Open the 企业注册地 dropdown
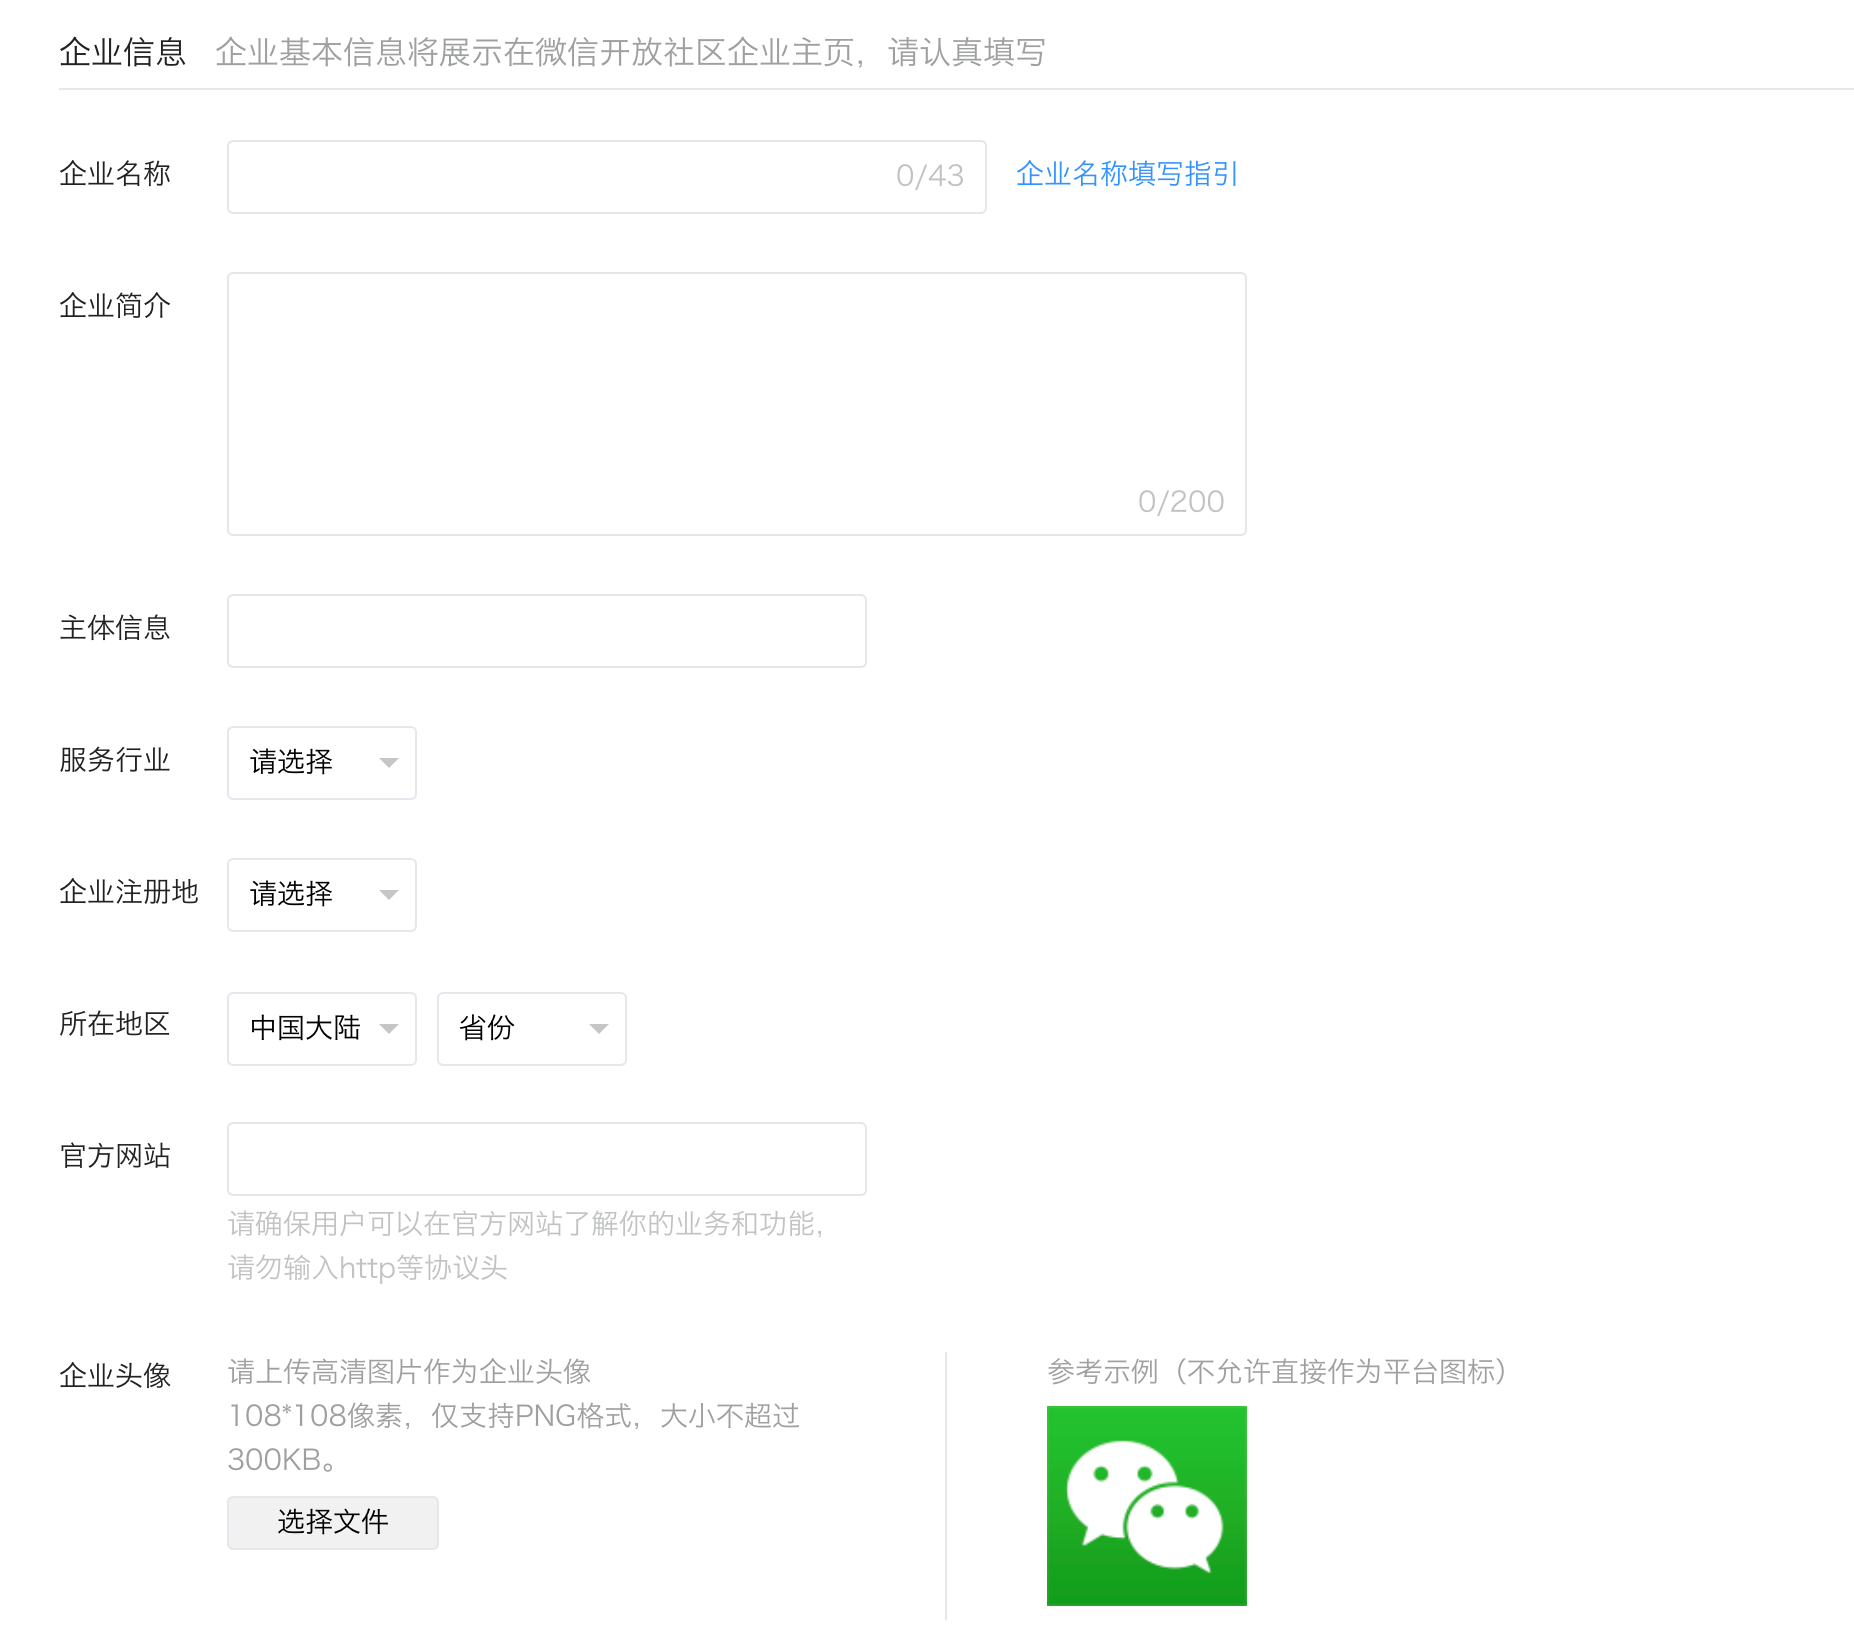Viewport: 1854px width, 1626px height. pos(321,895)
